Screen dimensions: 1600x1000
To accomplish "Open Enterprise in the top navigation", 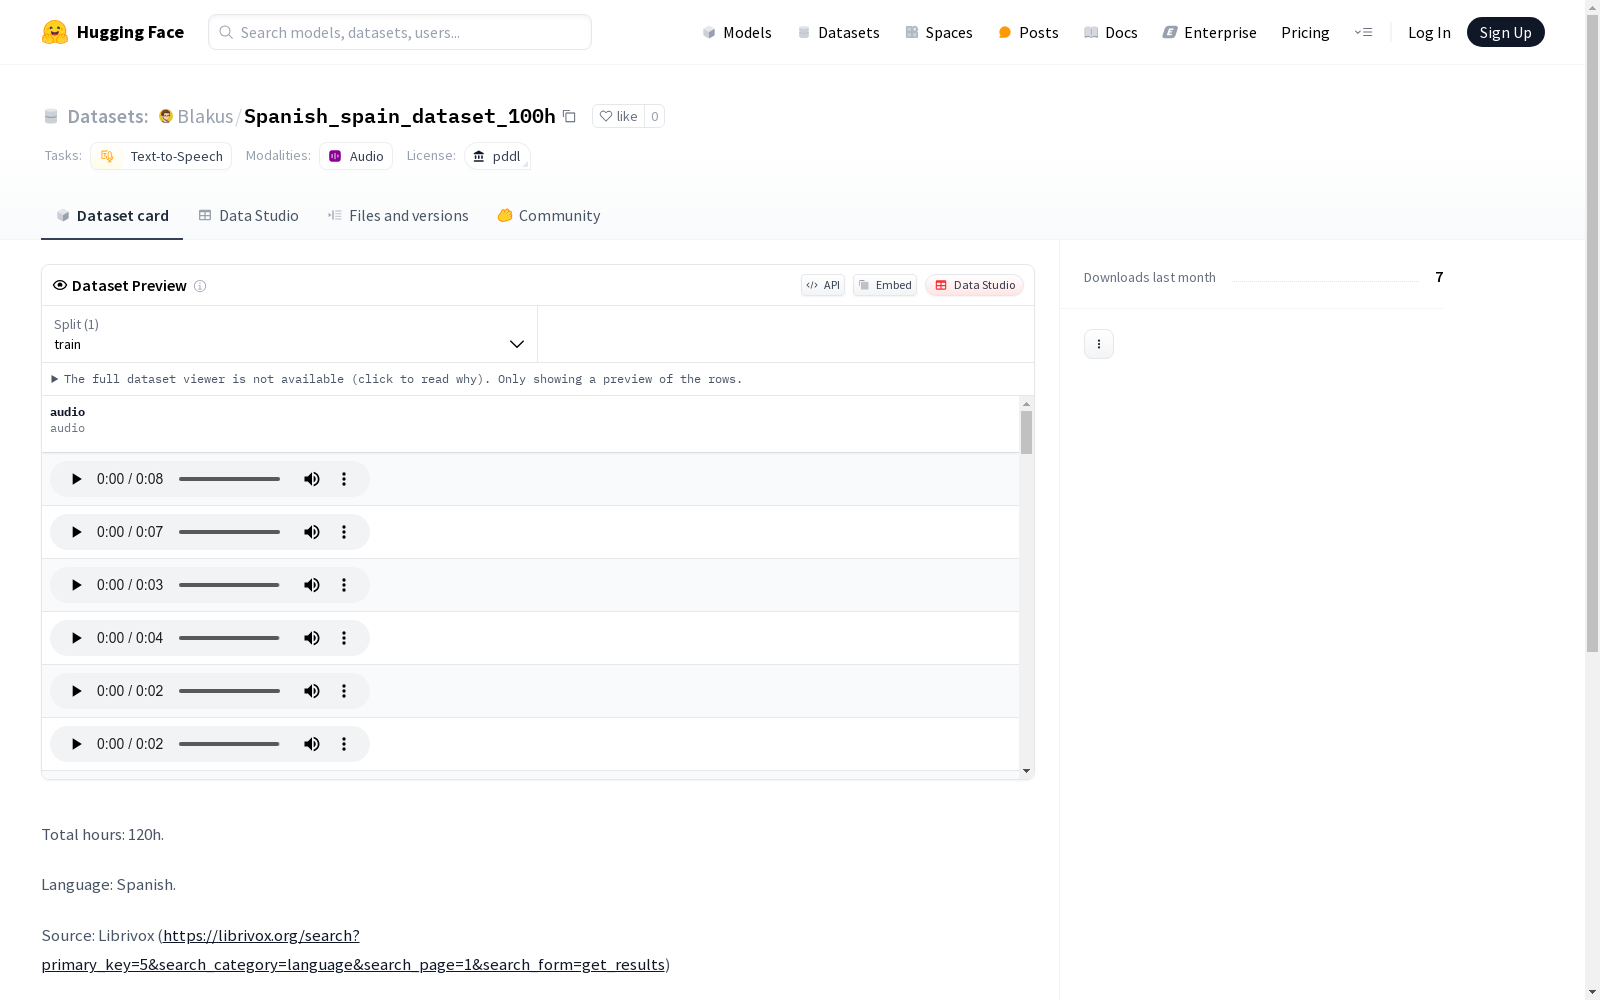I will 1210,33.
